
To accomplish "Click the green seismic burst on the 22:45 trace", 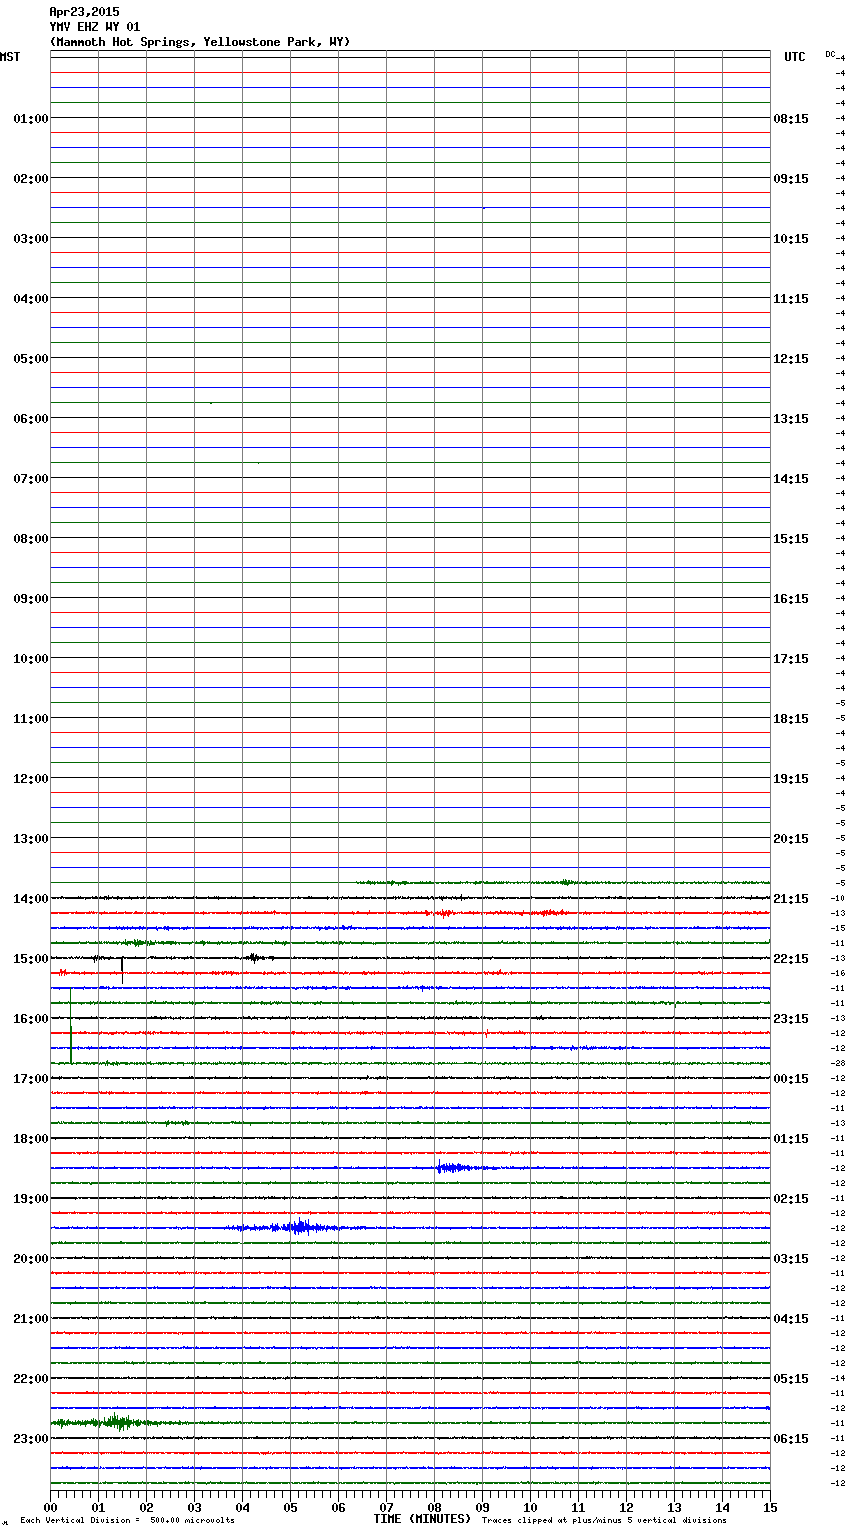I will (x=117, y=1422).
